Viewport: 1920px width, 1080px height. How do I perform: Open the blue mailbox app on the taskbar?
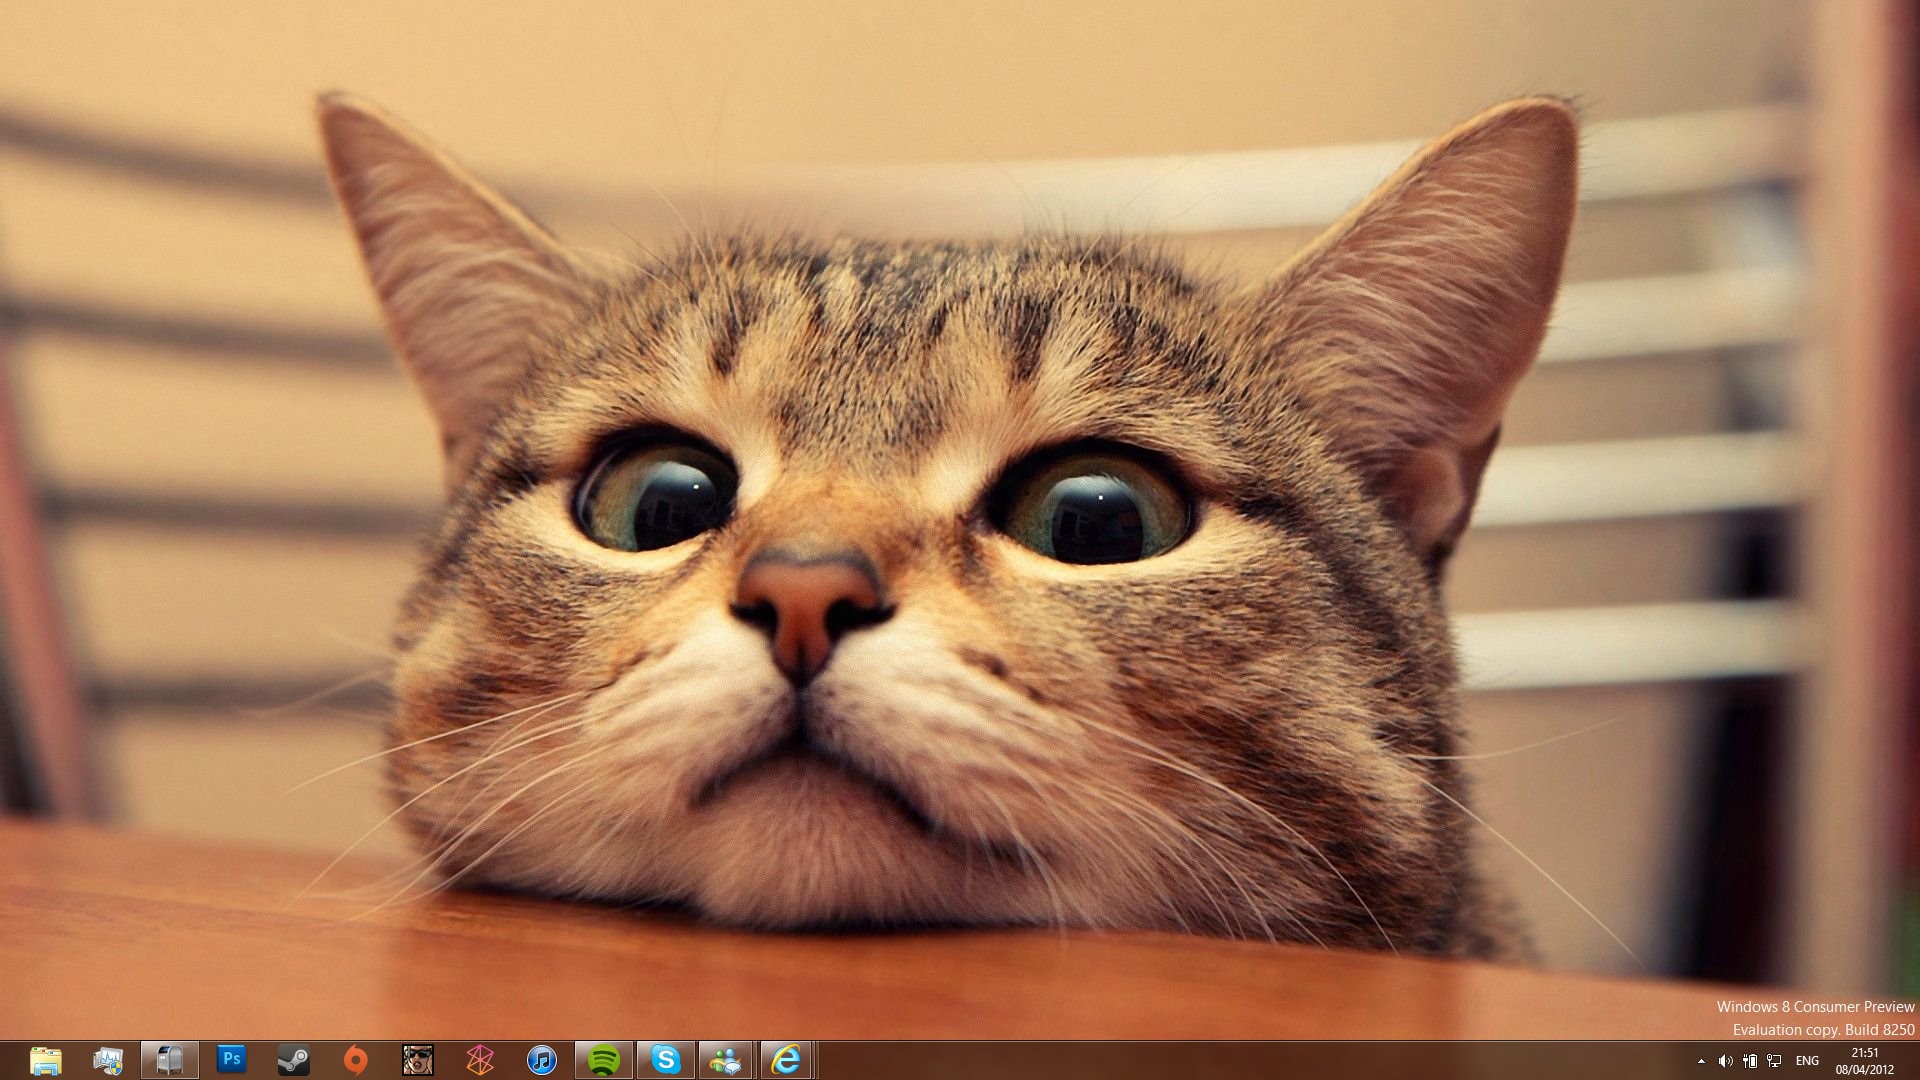tap(170, 1060)
